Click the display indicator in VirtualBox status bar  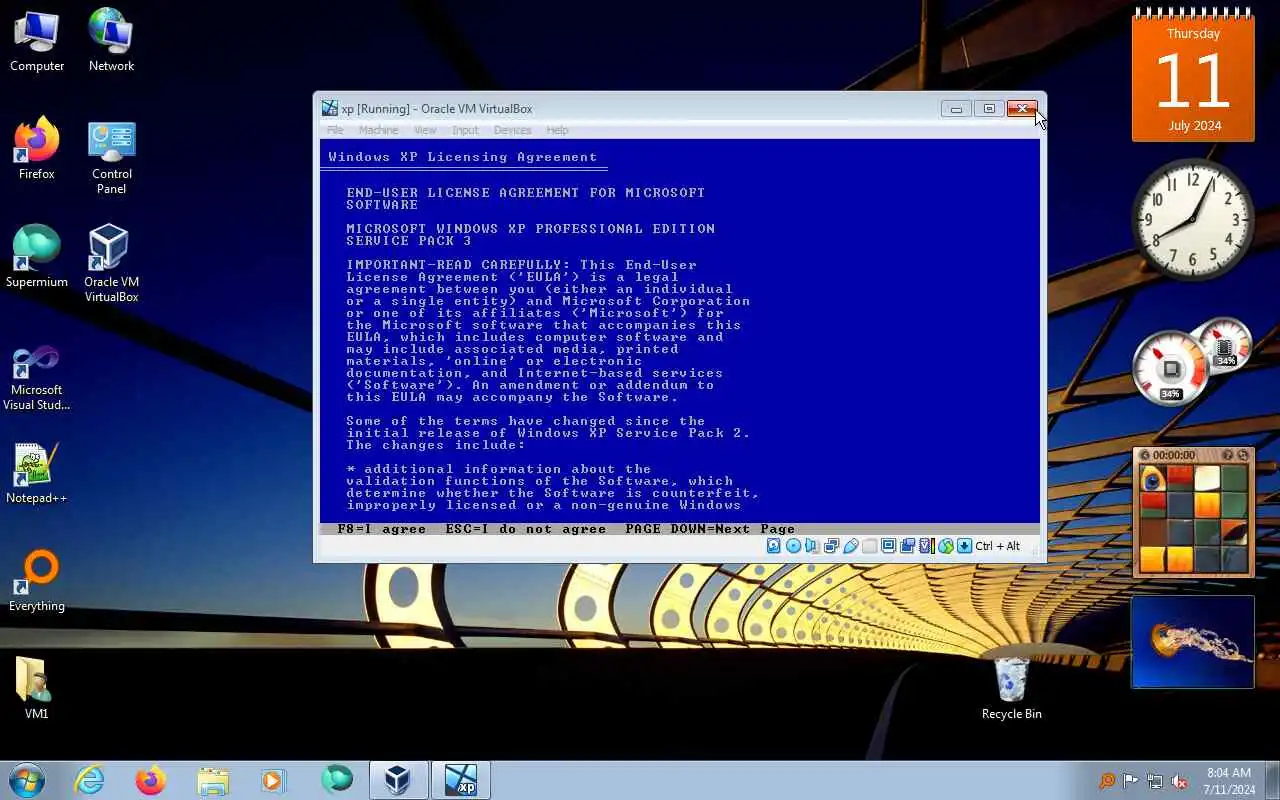(x=888, y=546)
